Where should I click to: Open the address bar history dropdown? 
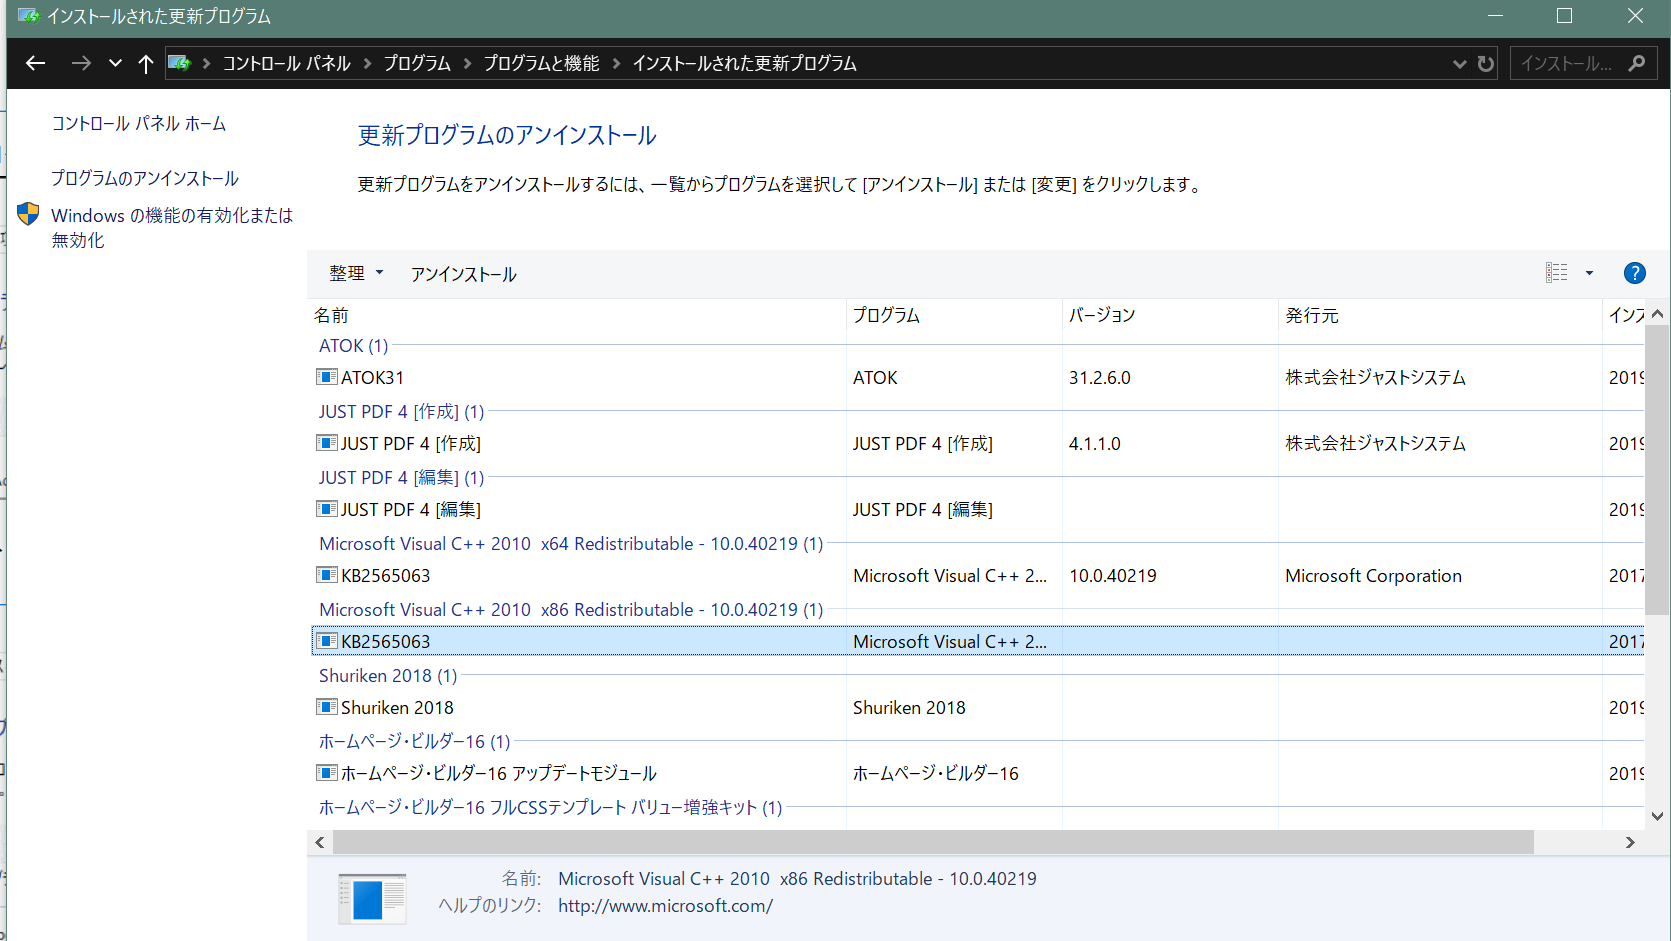pos(1460,64)
